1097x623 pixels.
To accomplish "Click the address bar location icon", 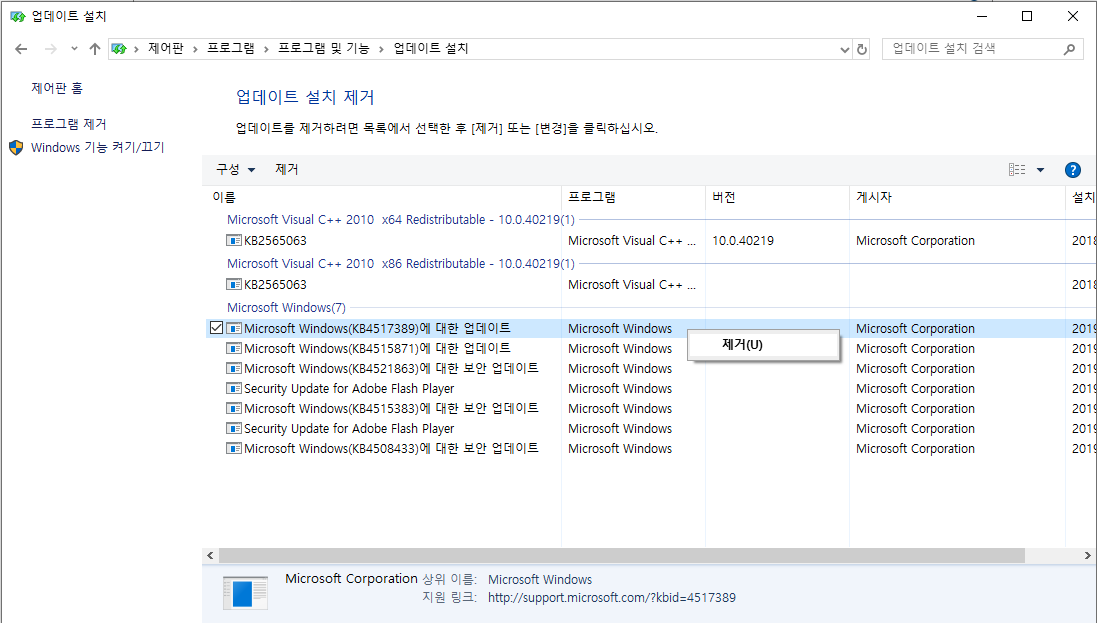I will pyautogui.click(x=119, y=49).
